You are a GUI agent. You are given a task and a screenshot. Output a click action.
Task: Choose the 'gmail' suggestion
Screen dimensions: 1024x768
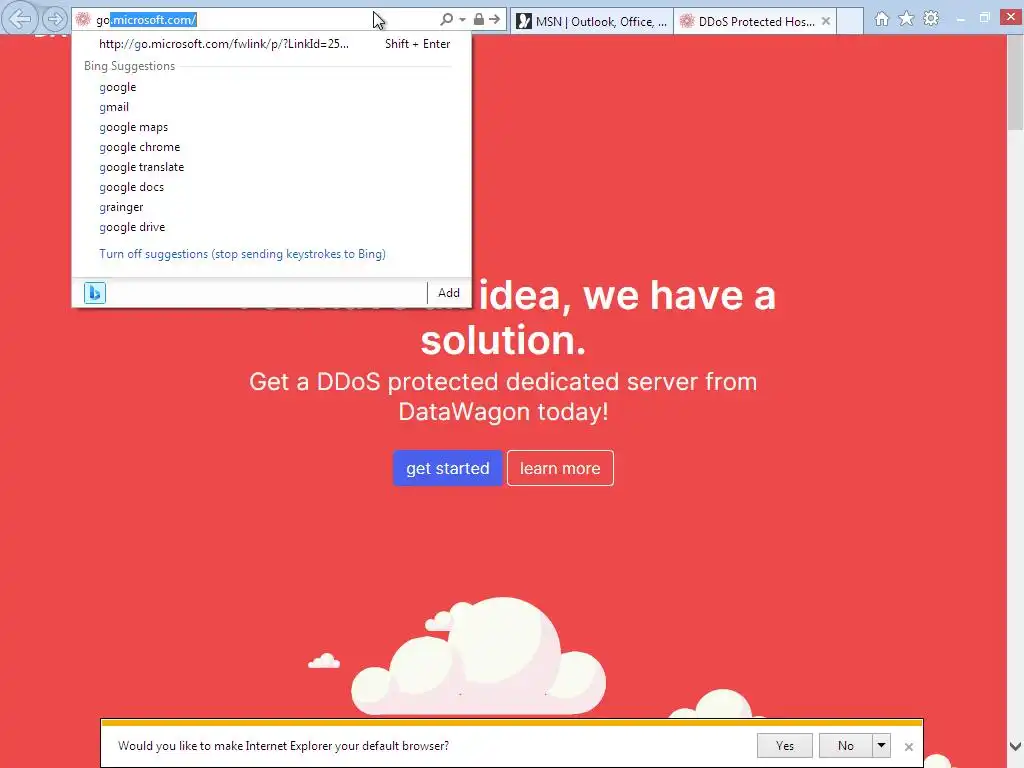point(271,107)
